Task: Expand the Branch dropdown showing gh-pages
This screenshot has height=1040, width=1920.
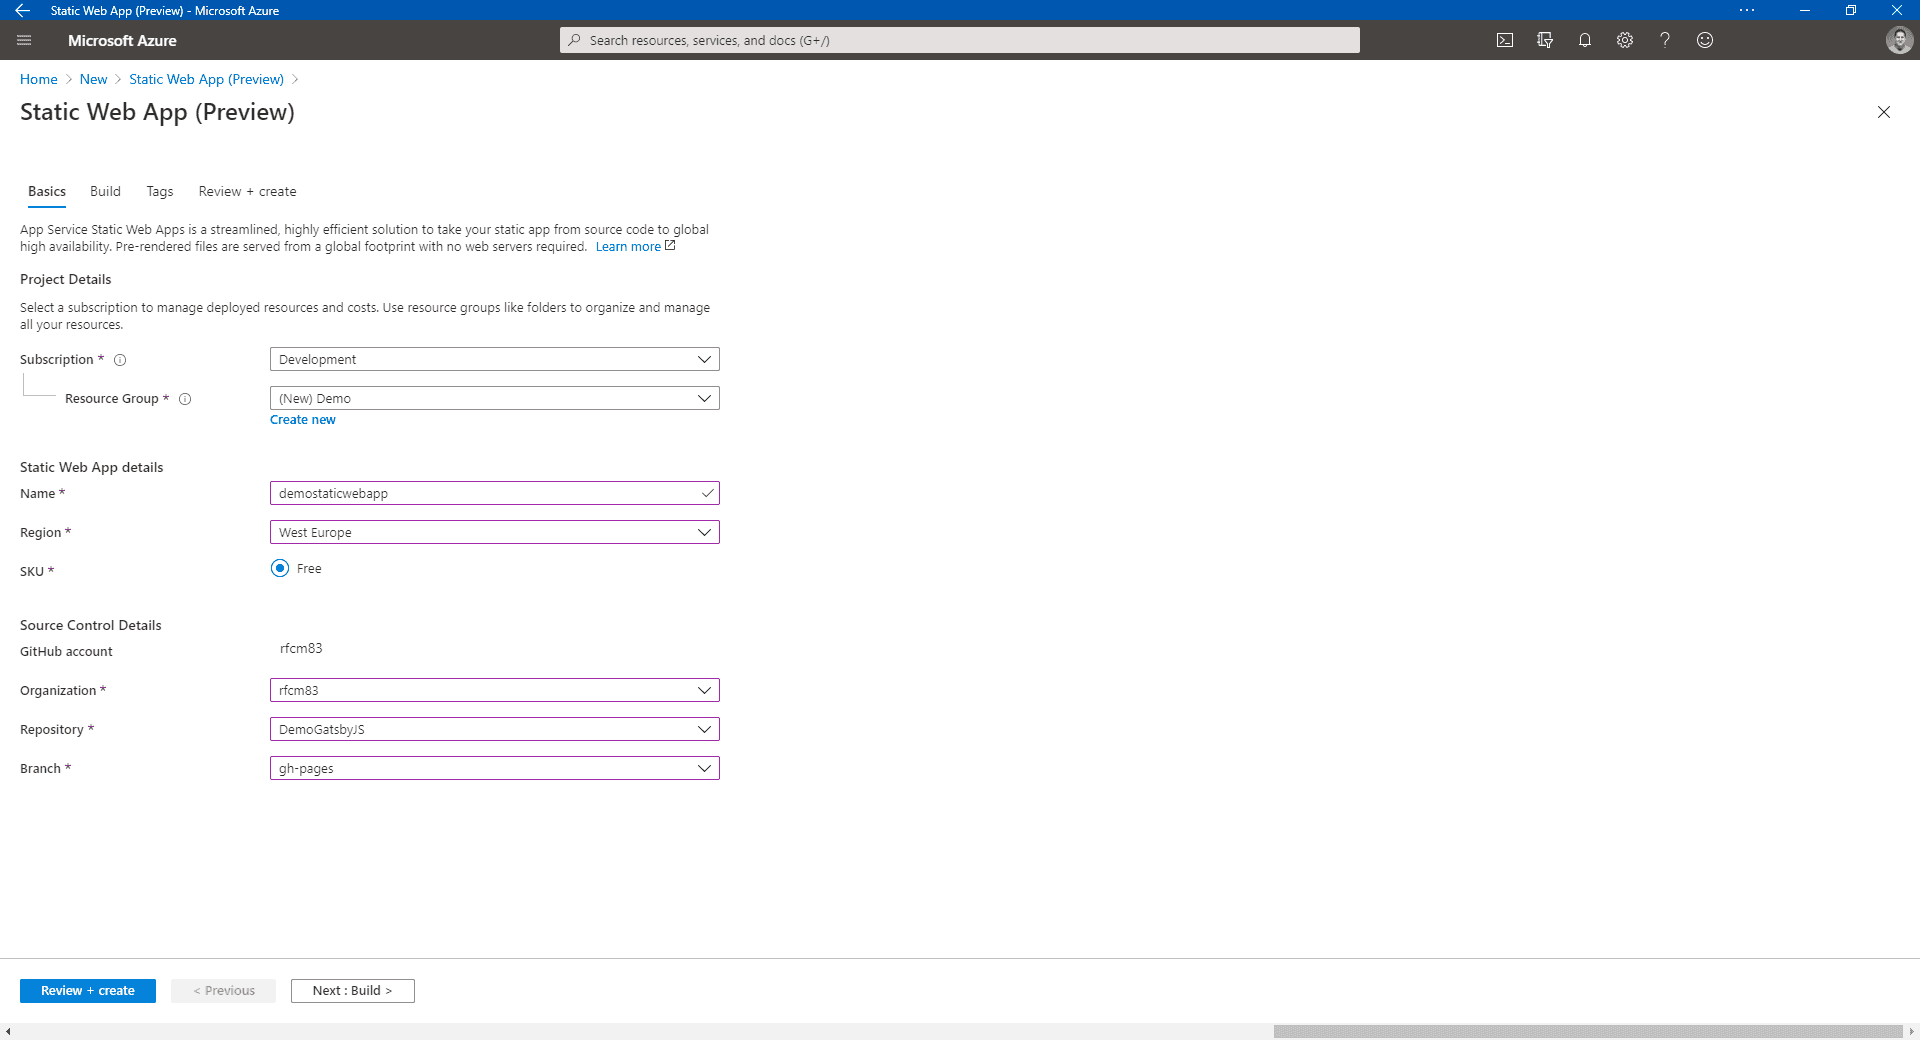Action: click(494, 768)
